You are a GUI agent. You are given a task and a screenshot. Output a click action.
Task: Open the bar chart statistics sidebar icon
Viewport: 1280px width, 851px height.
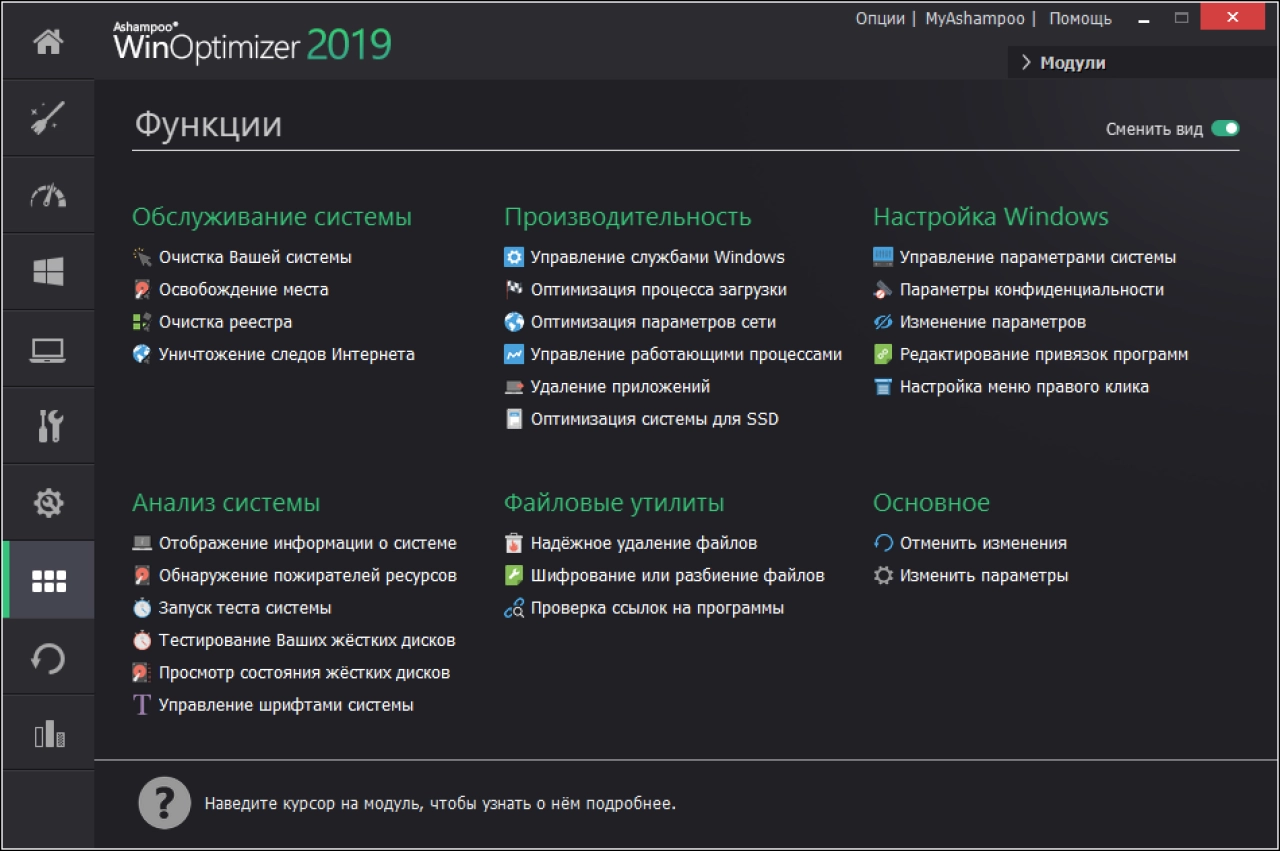point(48,735)
